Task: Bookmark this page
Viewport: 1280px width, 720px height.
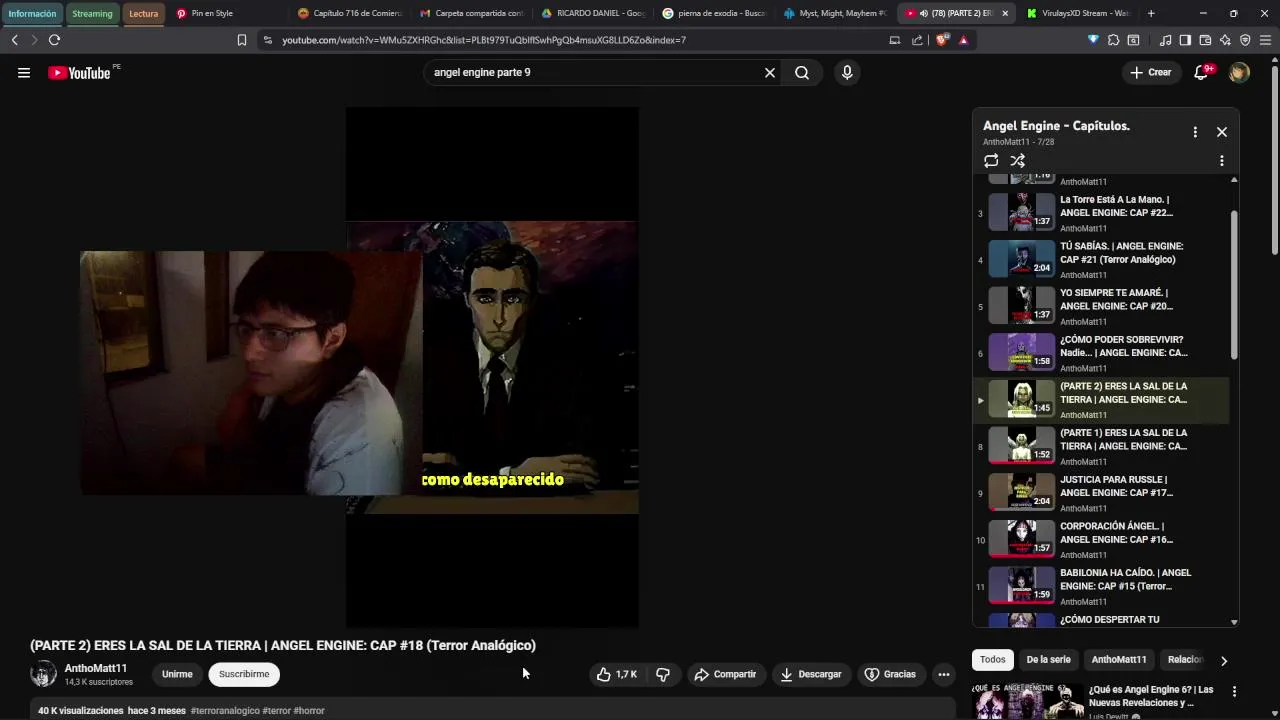Action: click(x=242, y=40)
